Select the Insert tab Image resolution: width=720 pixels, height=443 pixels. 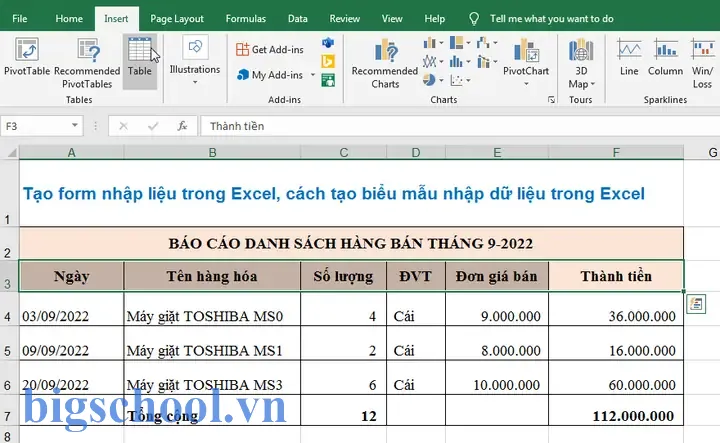pos(116,19)
